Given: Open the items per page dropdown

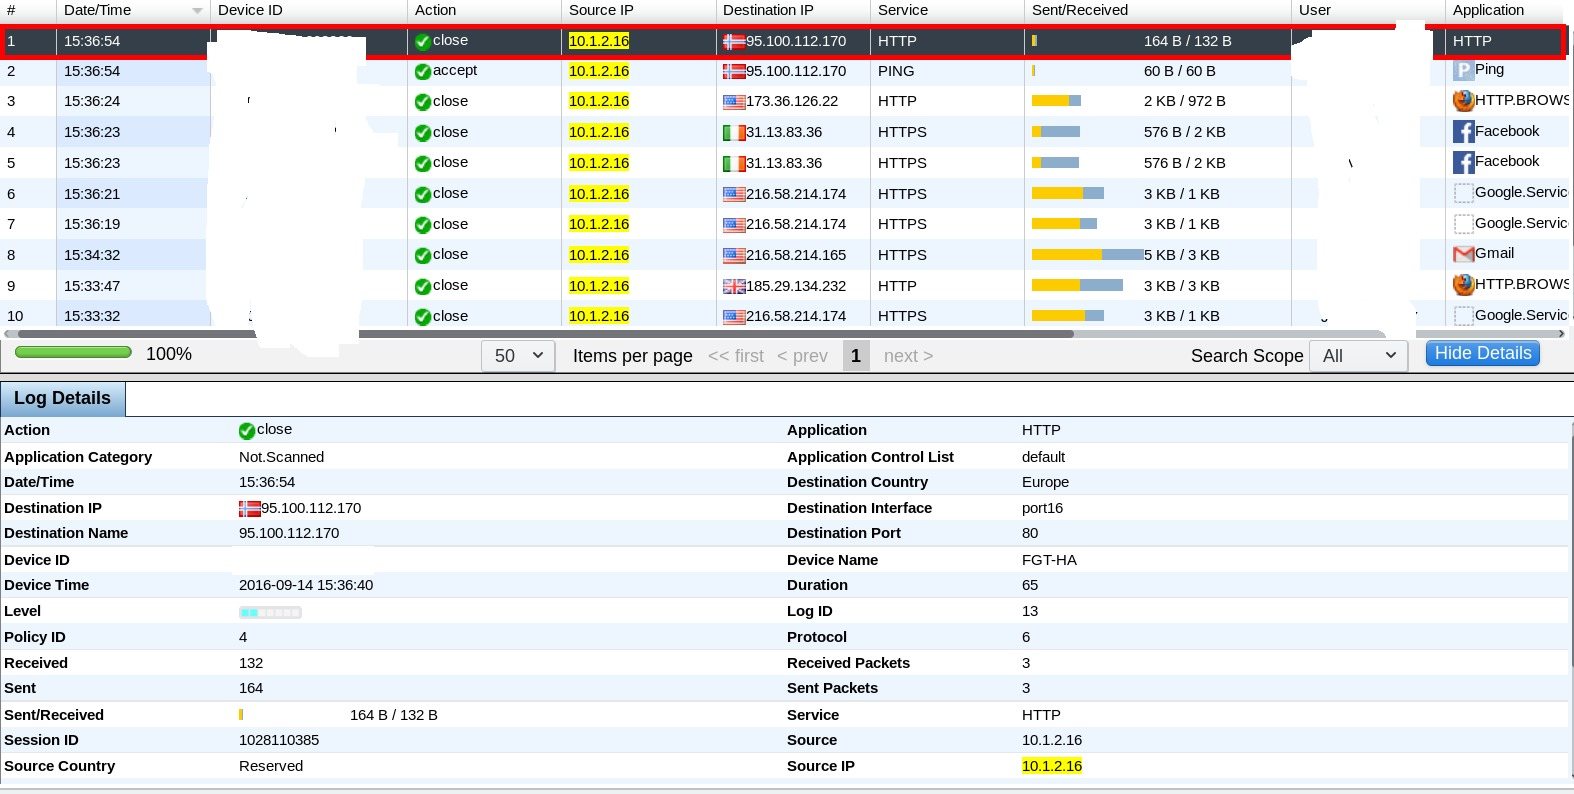Looking at the screenshot, I should 518,356.
